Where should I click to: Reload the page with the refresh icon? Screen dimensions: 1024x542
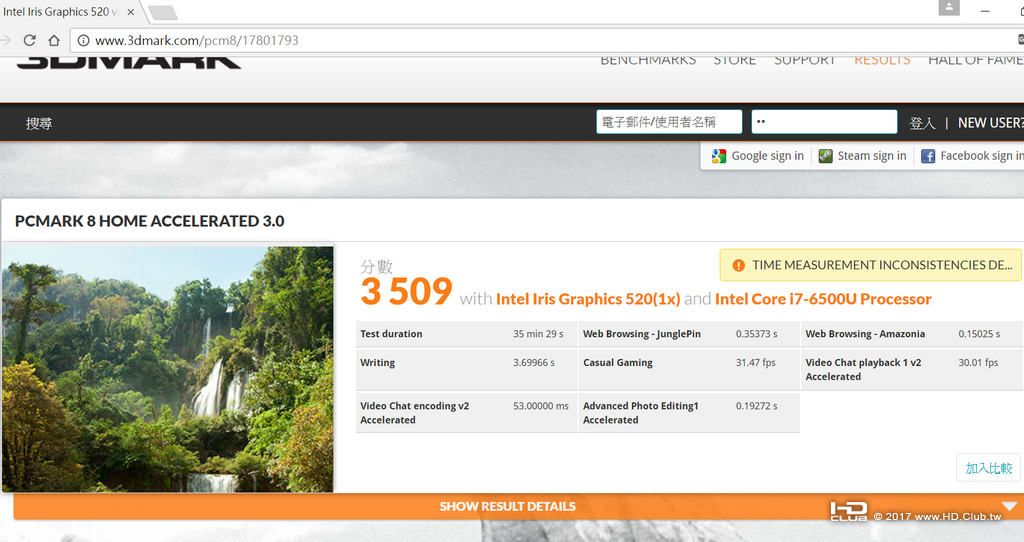[29, 40]
